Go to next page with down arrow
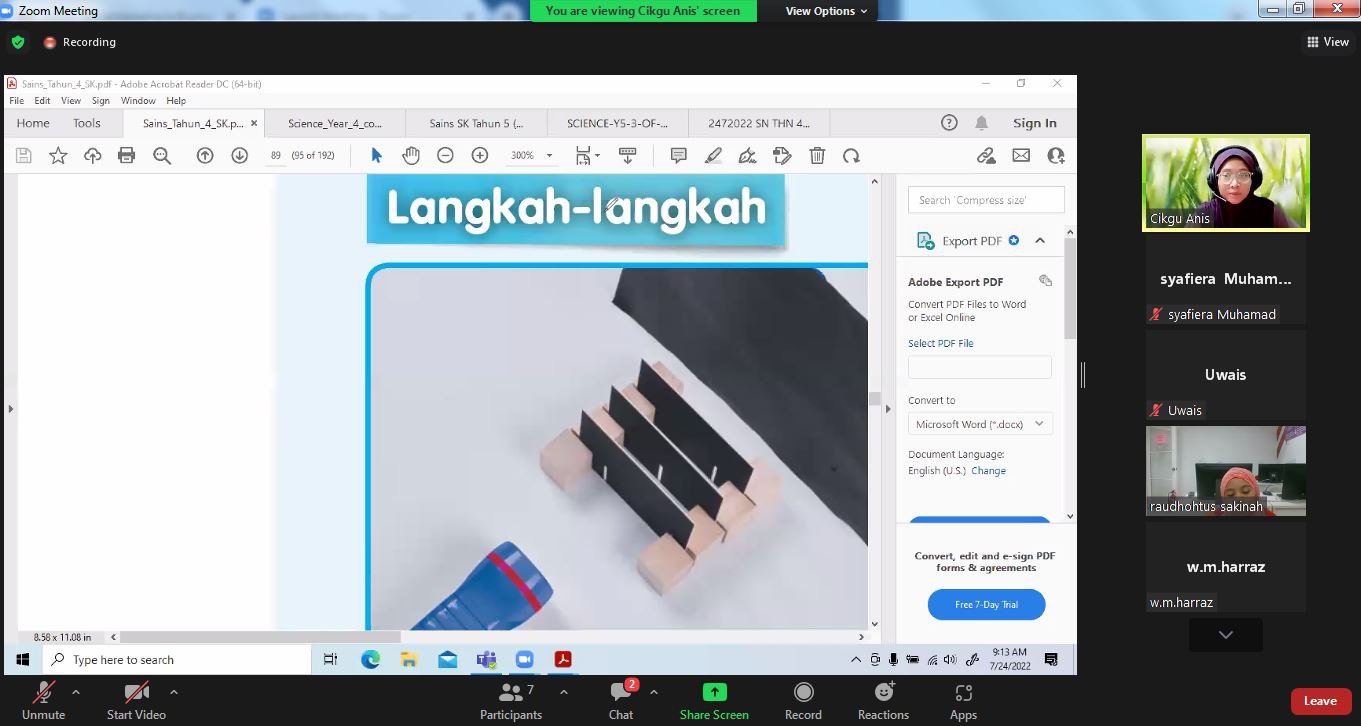The image size is (1361, 726). [x=239, y=155]
